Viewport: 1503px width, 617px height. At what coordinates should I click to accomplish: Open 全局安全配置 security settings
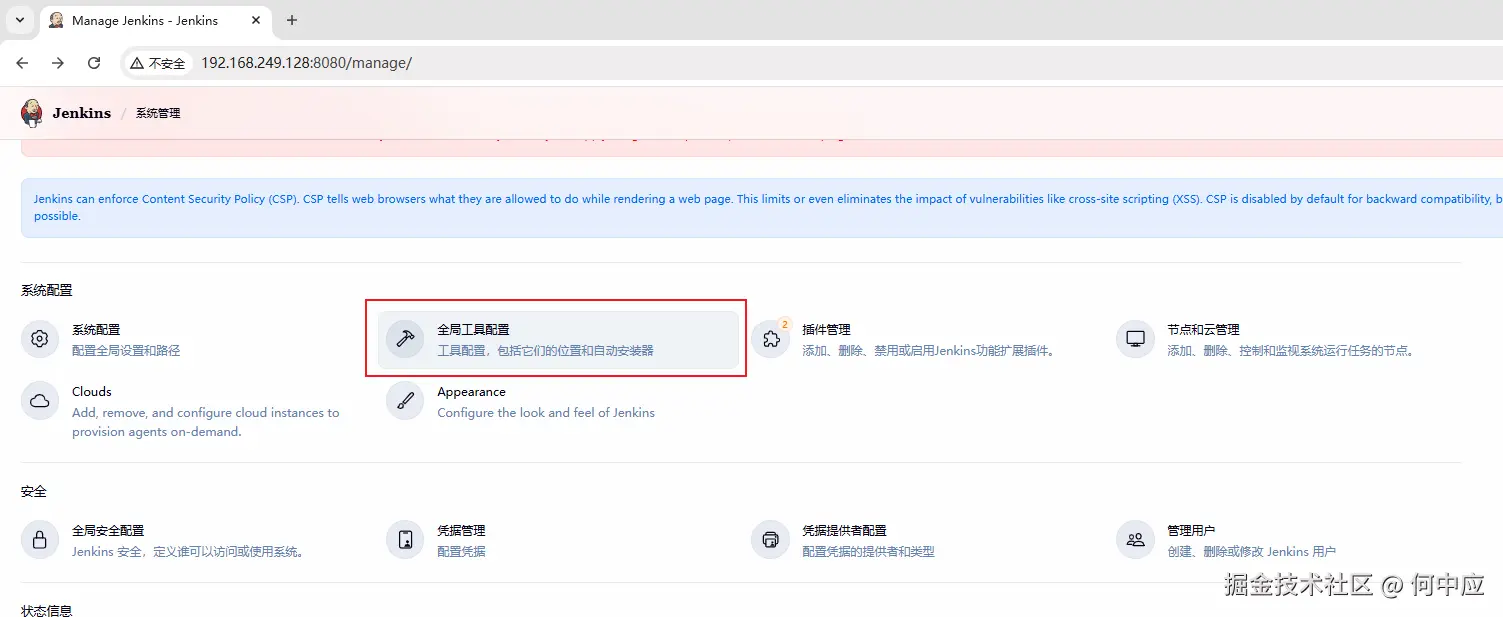pos(108,530)
